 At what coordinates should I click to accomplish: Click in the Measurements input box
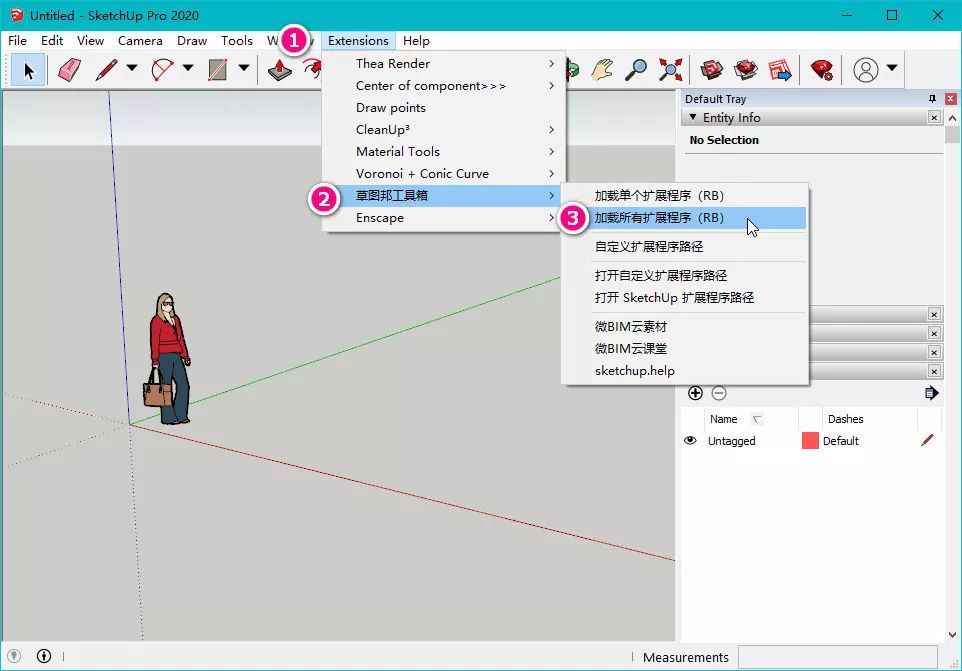[x=837, y=657]
